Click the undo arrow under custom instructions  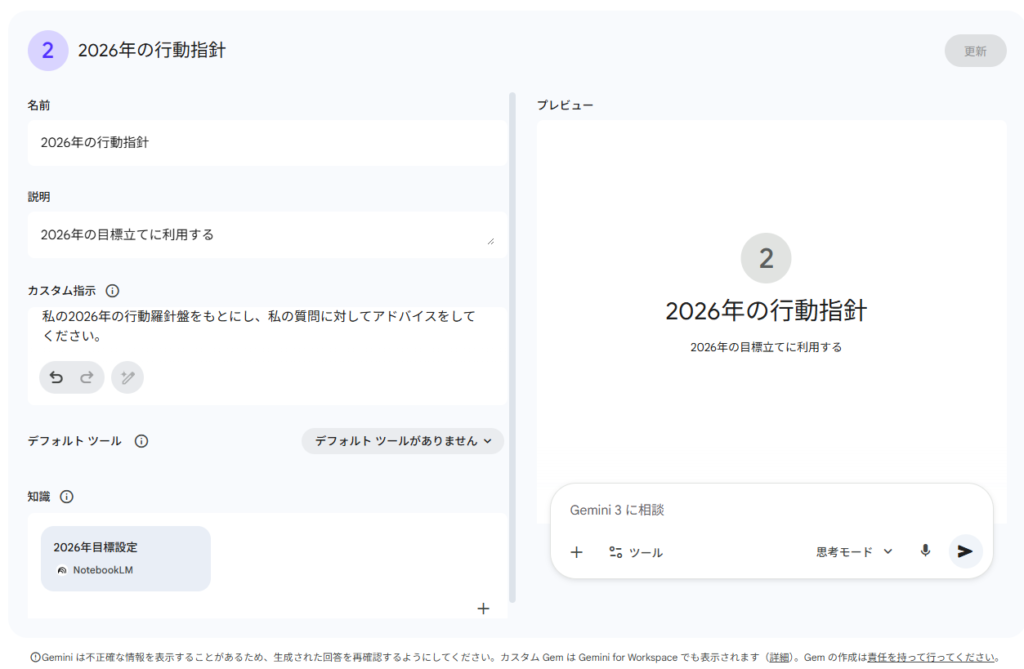(57, 377)
